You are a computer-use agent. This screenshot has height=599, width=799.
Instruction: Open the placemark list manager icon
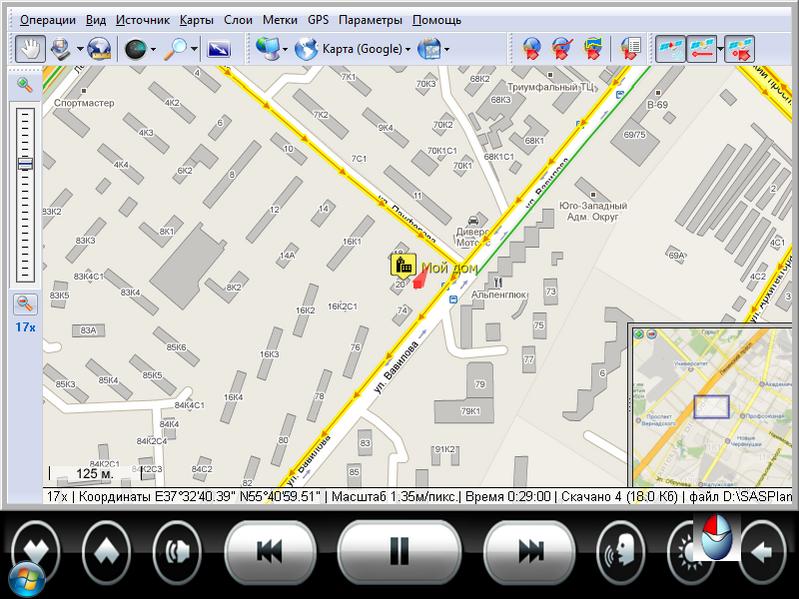(630, 48)
